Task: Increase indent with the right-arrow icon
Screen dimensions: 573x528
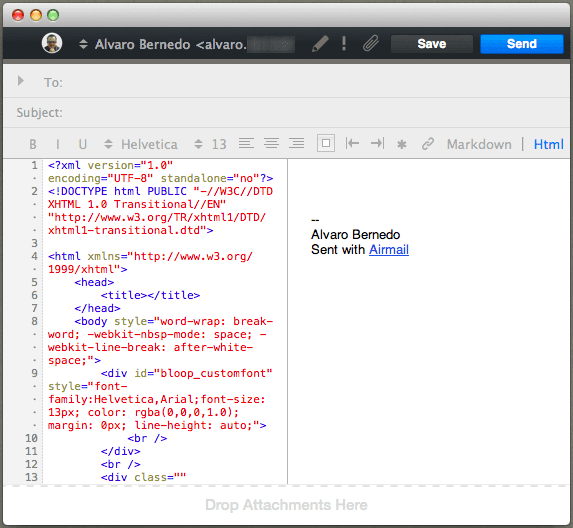Action: [x=377, y=143]
